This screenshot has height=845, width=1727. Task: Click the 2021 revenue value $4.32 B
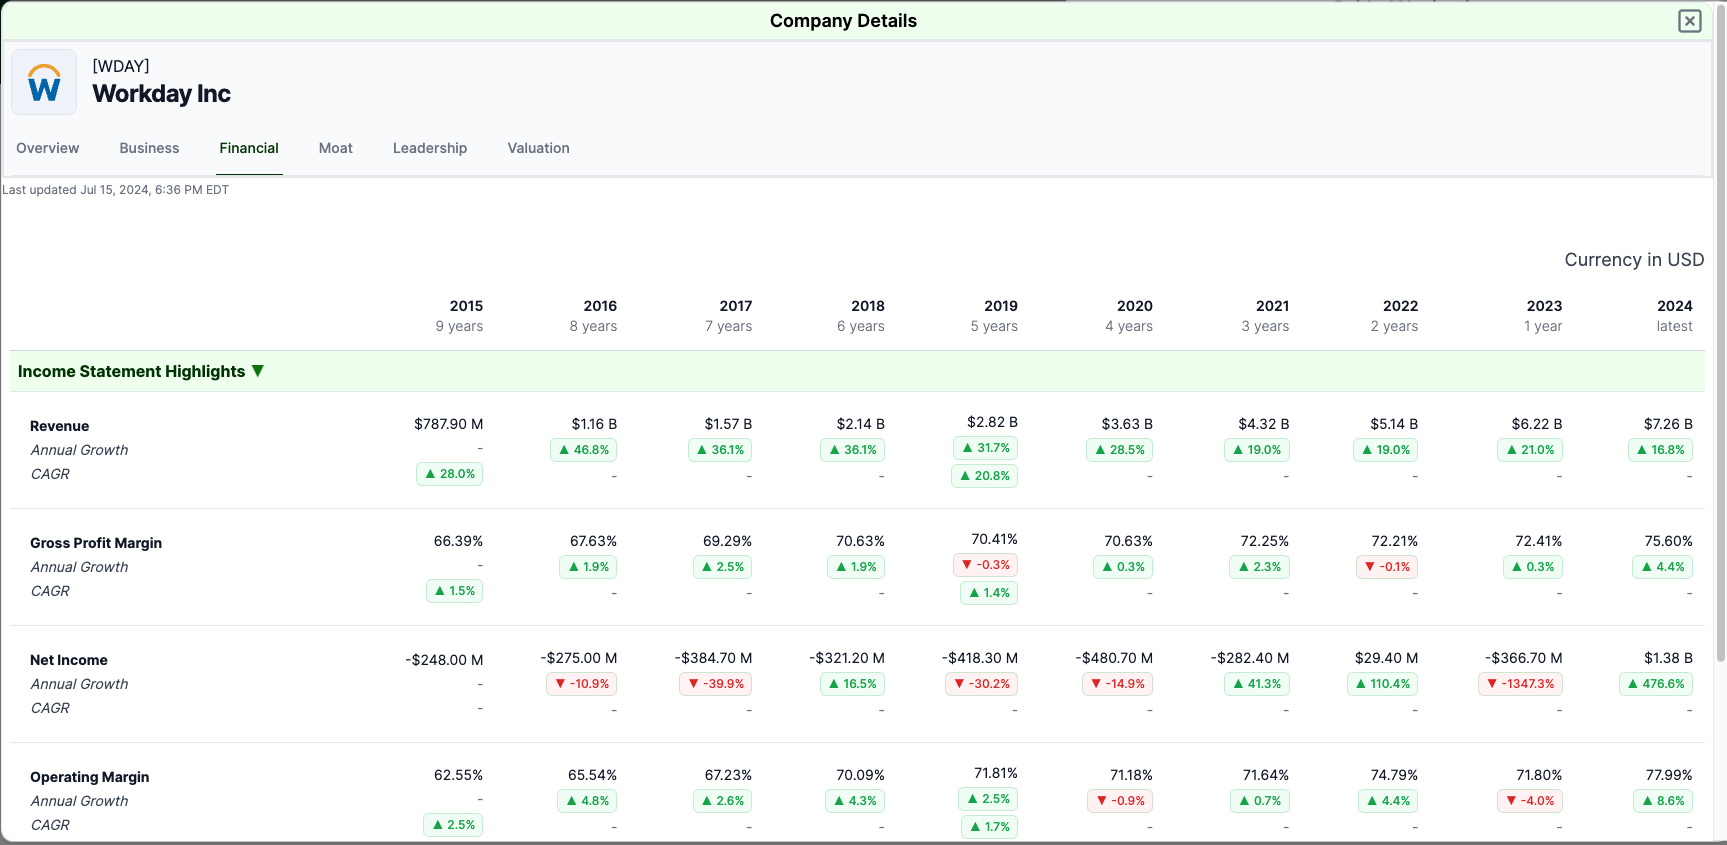pos(1264,424)
